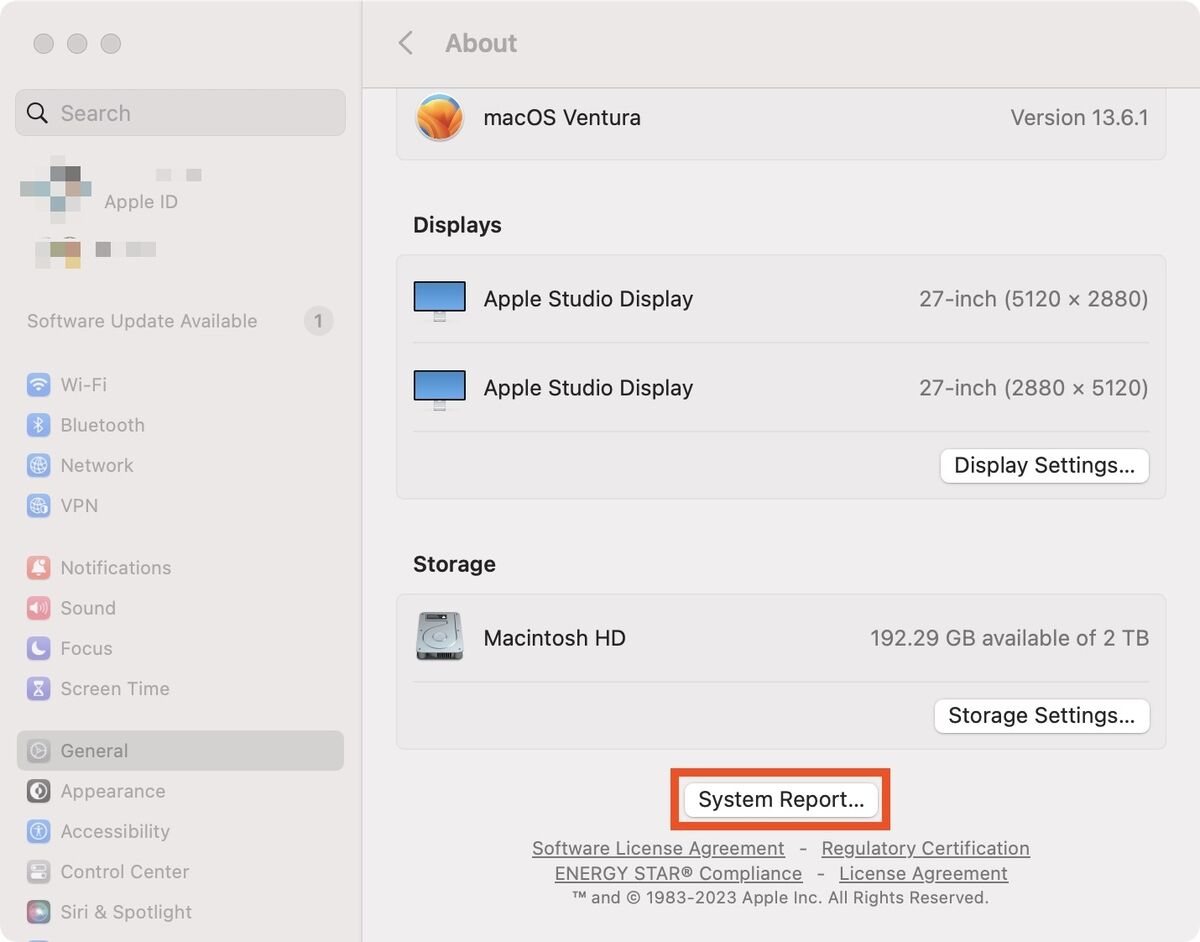
Task: Select Focus label in sidebar
Action: pos(86,648)
